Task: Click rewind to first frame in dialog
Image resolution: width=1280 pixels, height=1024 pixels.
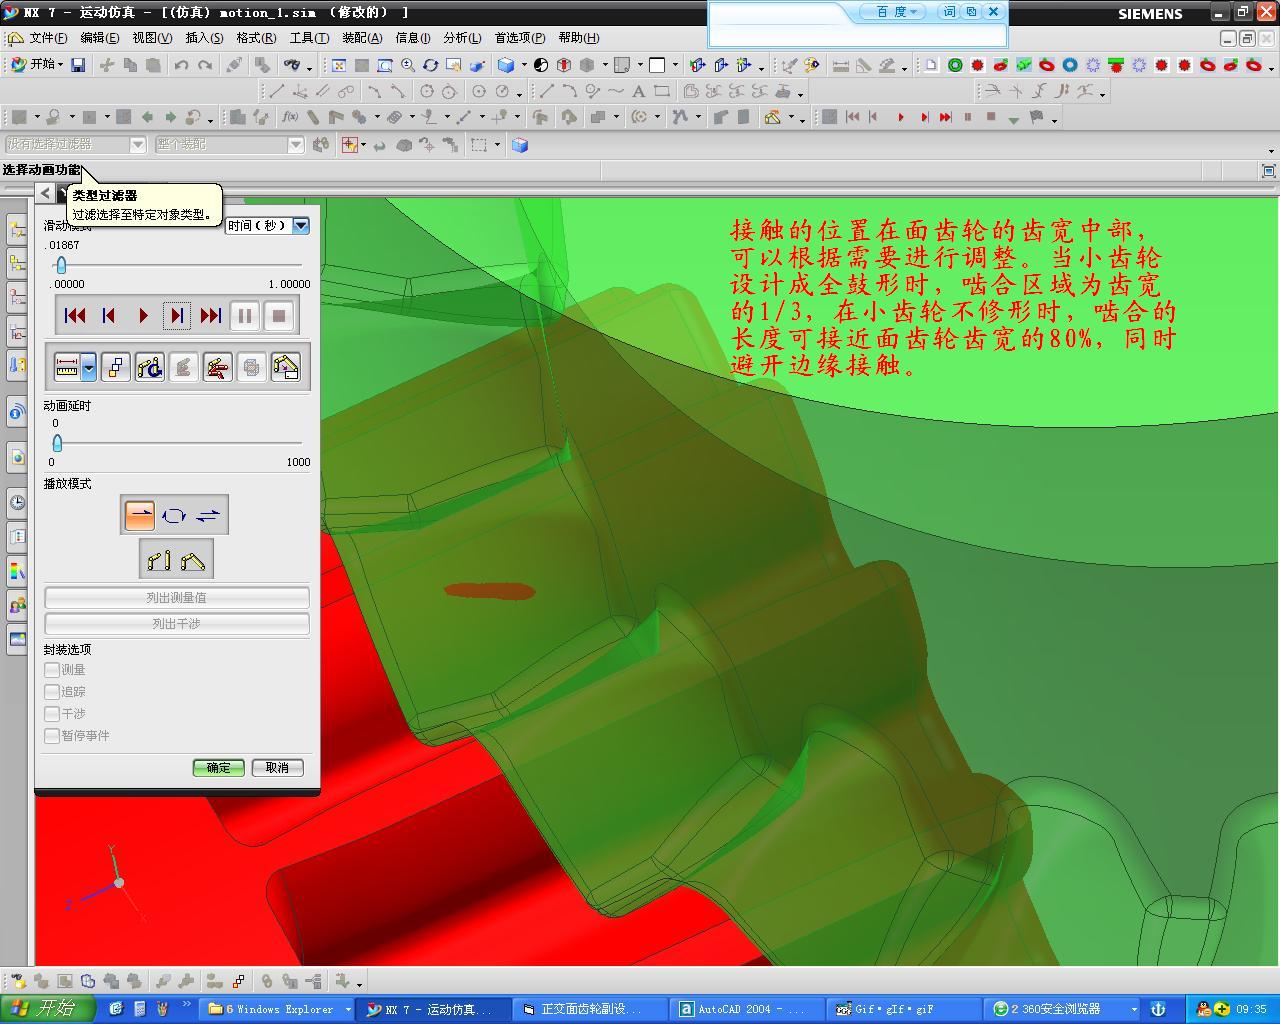Action: (x=75, y=316)
